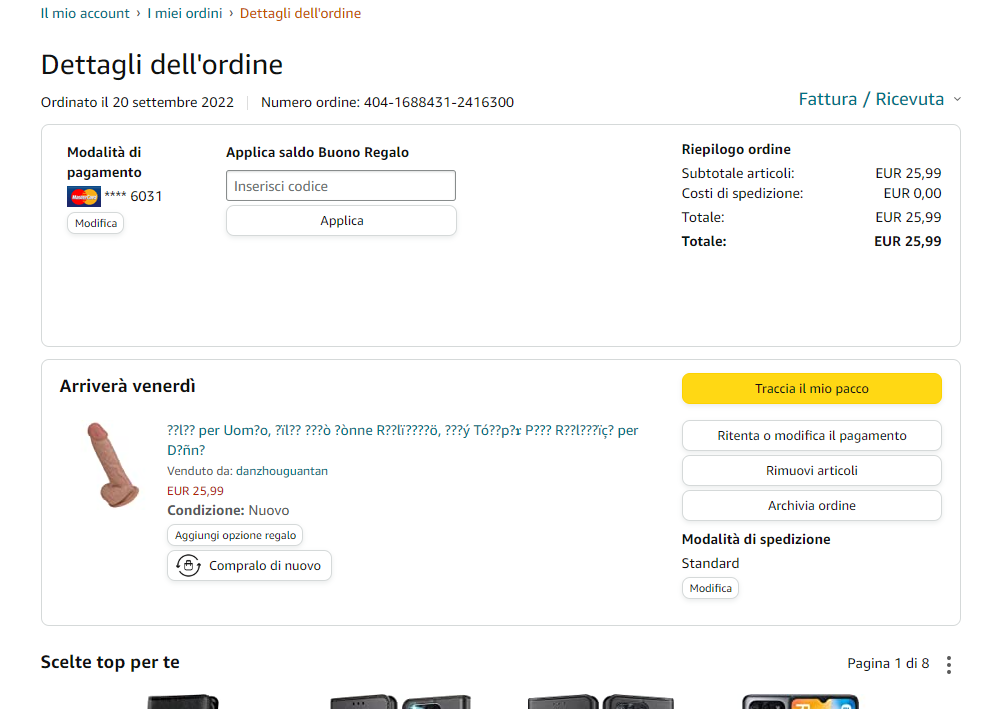1008x709 pixels.
Task: Open the three-dot menu beside Pagina 1 di 8
Action: pos(949,665)
